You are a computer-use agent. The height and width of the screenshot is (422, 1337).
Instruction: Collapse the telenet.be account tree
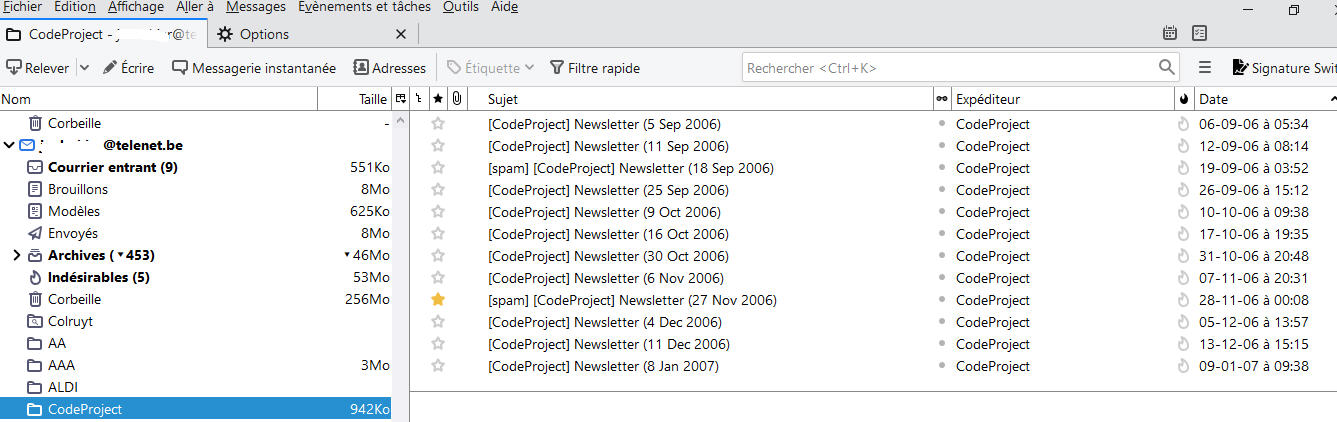point(9,145)
